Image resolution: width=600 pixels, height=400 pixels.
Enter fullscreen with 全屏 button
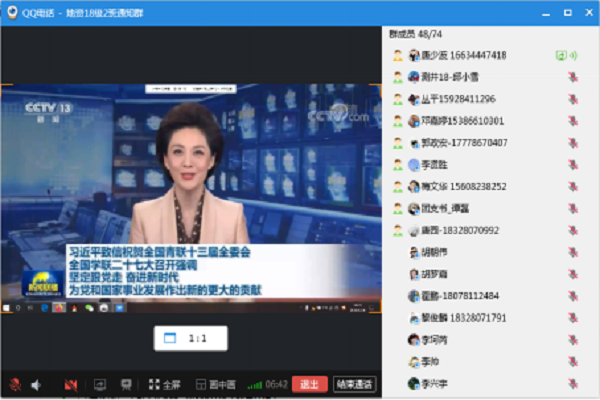tap(165, 384)
